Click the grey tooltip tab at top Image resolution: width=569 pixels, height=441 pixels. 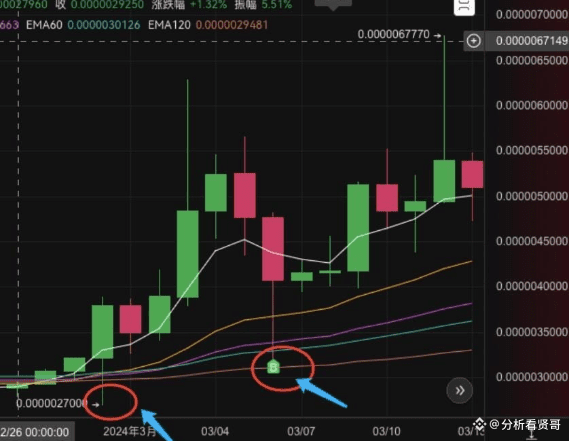[x=333, y=4]
